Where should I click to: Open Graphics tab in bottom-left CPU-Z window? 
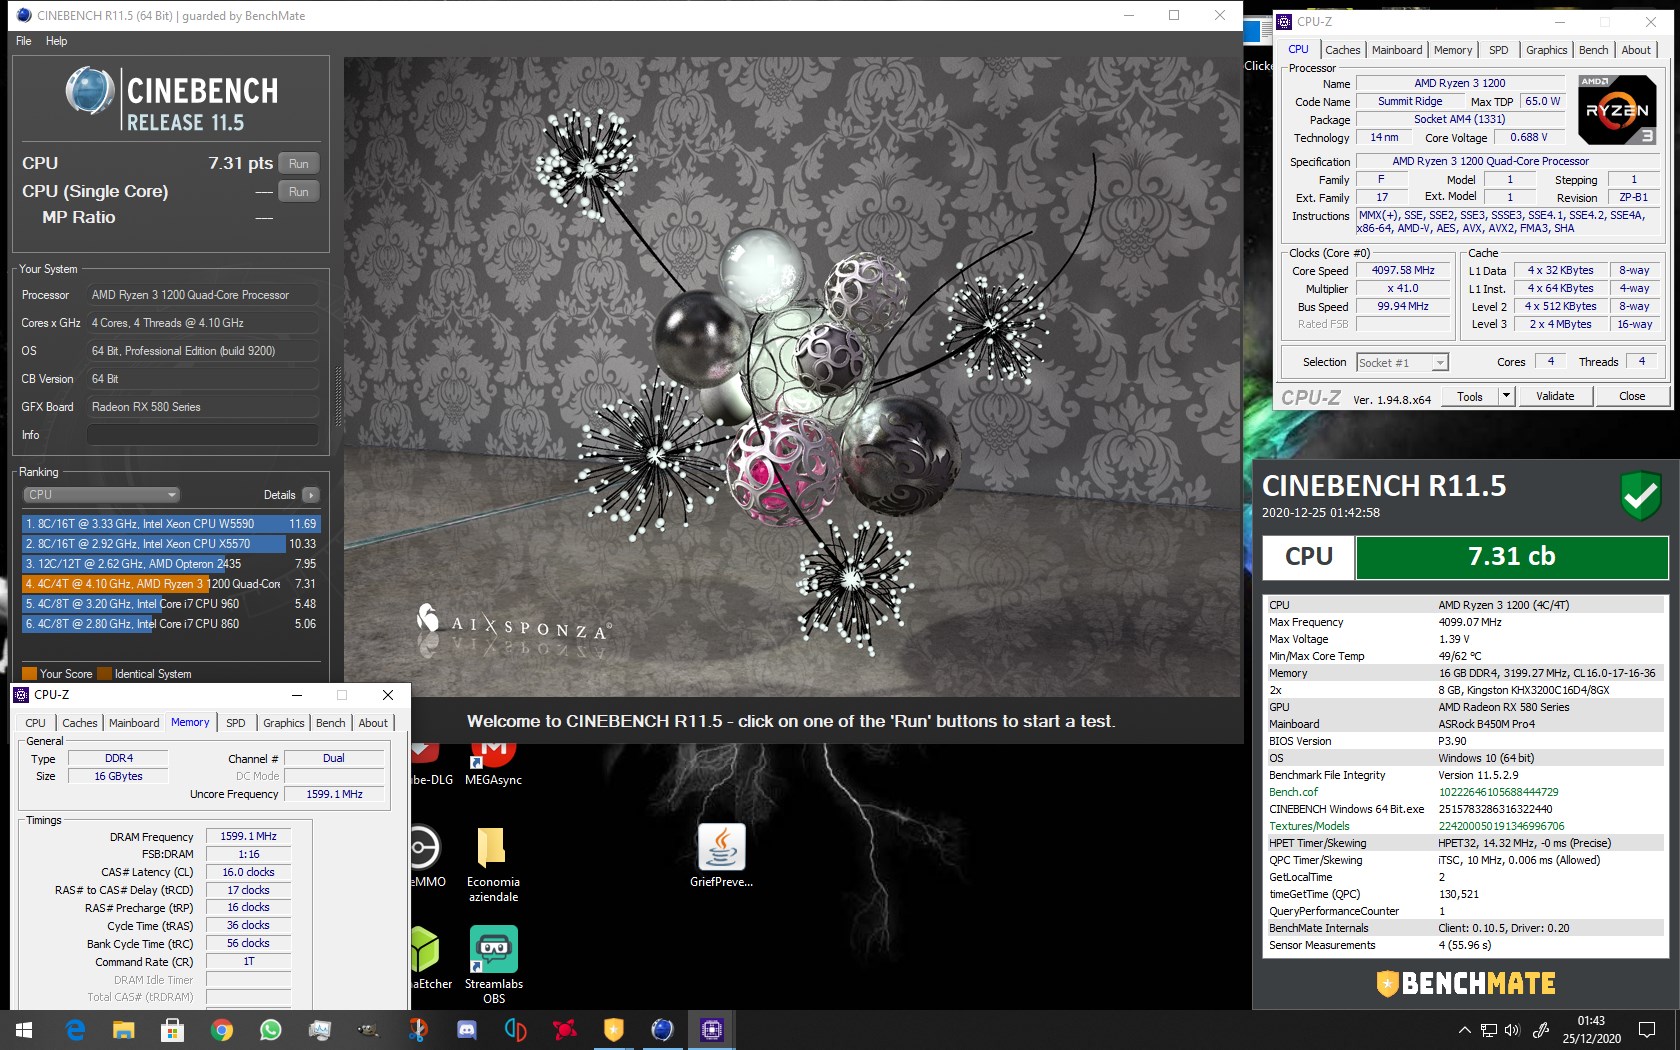[284, 723]
